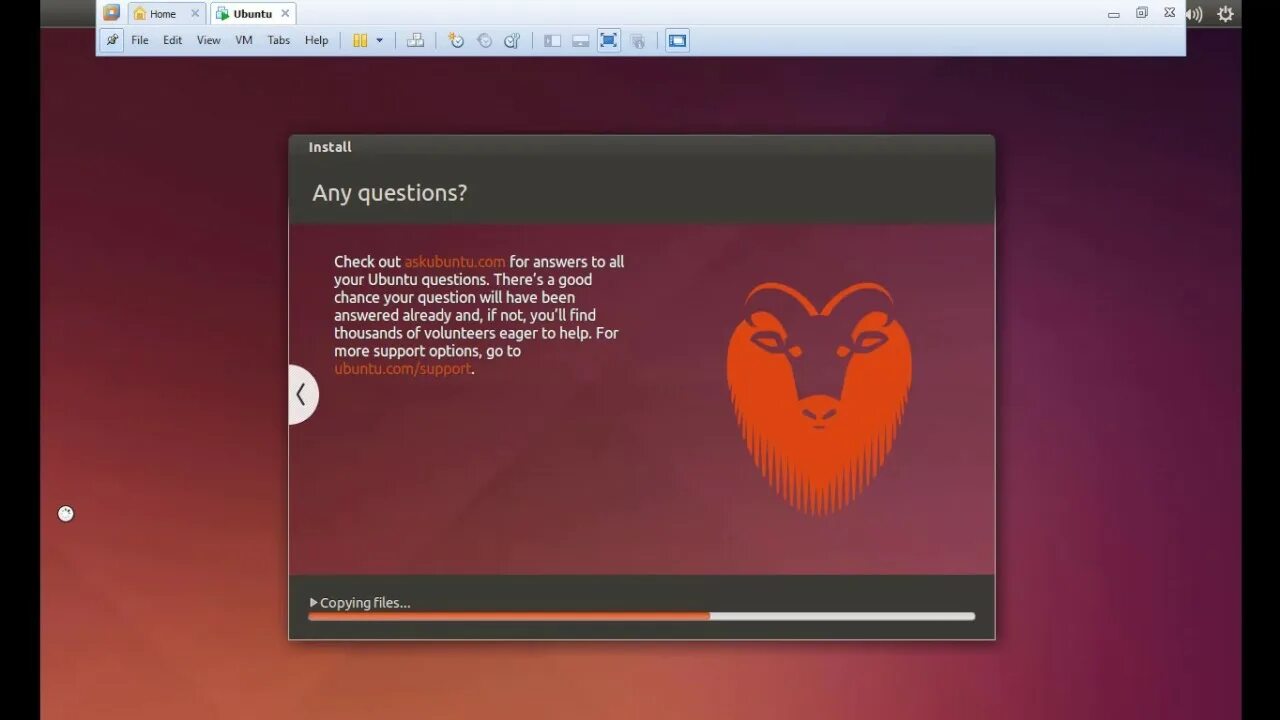This screenshot has height=720, width=1280.
Task: Minimize the VMware window
Action: (1114, 14)
